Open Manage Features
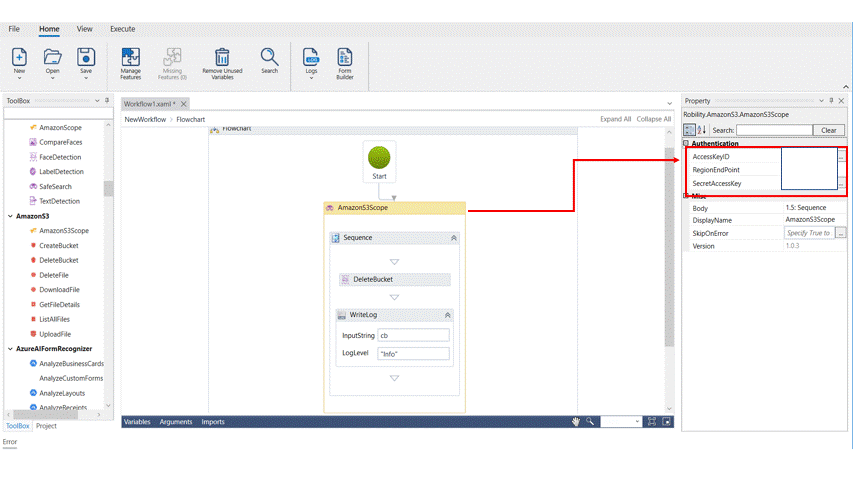The width and height of the screenshot is (853, 480). tap(131, 58)
